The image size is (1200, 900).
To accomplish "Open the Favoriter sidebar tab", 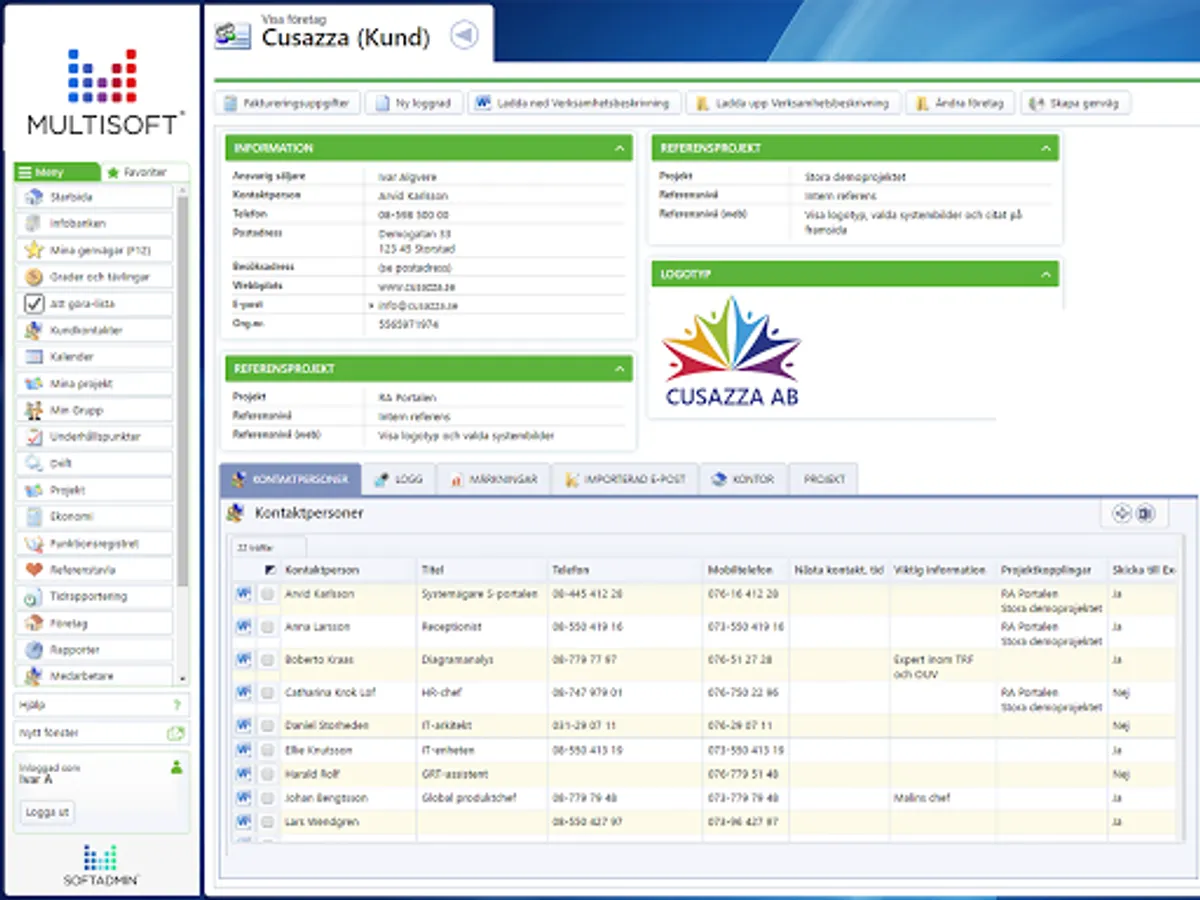I will click(144, 172).
